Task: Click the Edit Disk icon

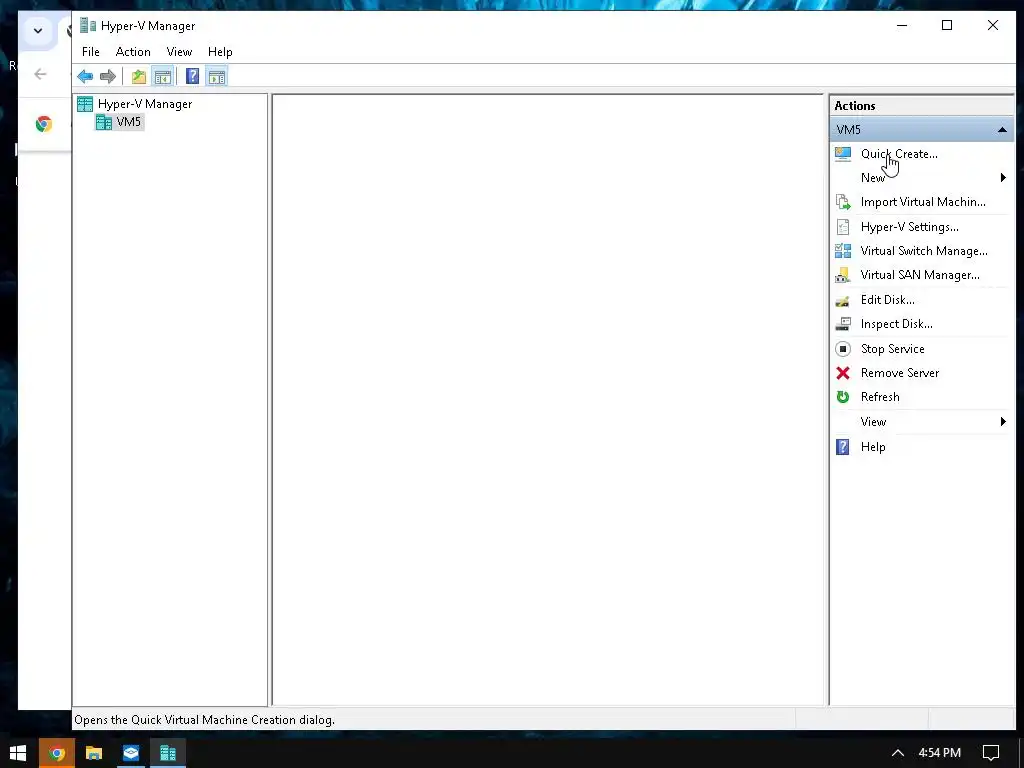Action: pos(843,300)
